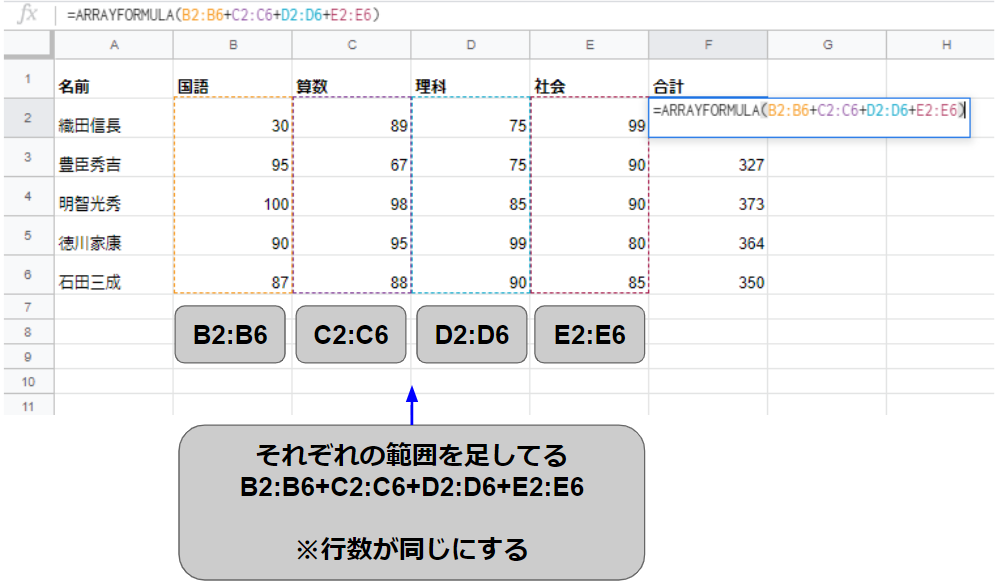Select column C header
The height and width of the screenshot is (588, 995).
(352, 45)
